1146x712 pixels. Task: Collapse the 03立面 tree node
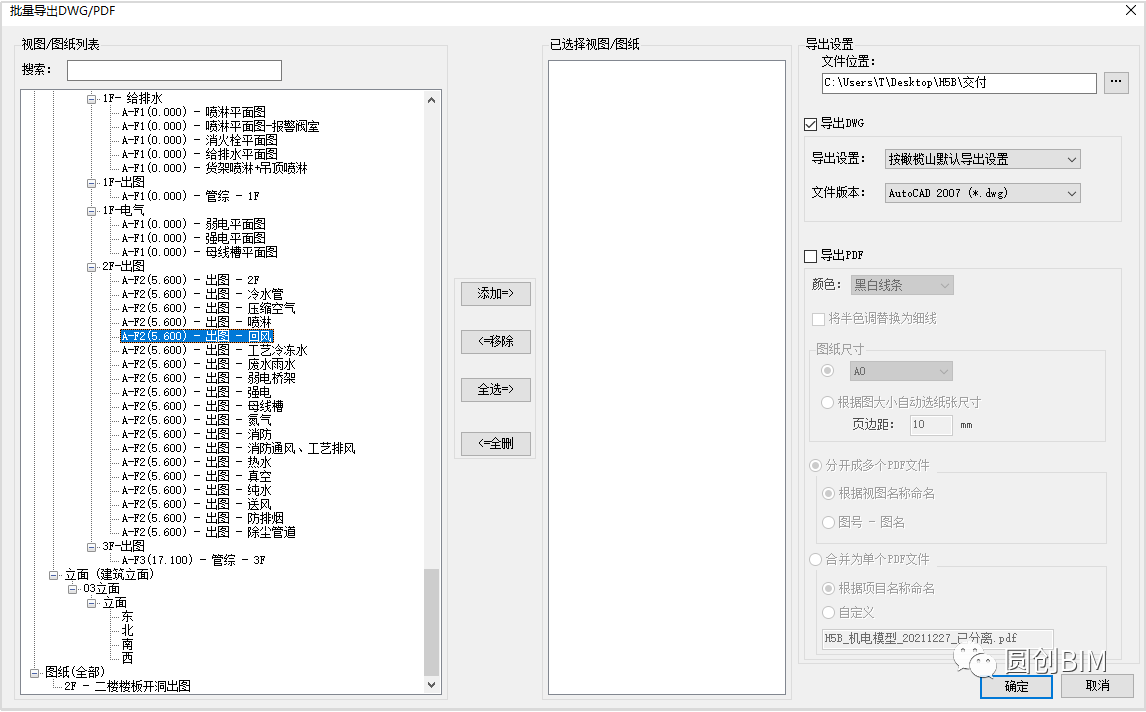point(72,589)
